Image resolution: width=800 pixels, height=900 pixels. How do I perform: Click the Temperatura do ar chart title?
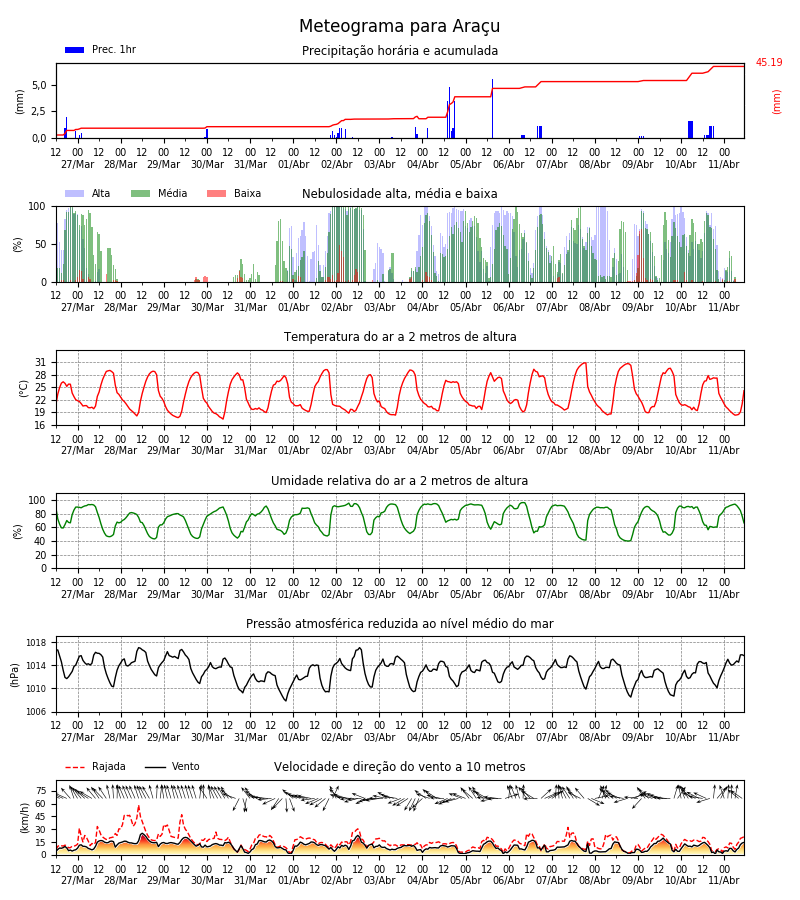coord(400,336)
